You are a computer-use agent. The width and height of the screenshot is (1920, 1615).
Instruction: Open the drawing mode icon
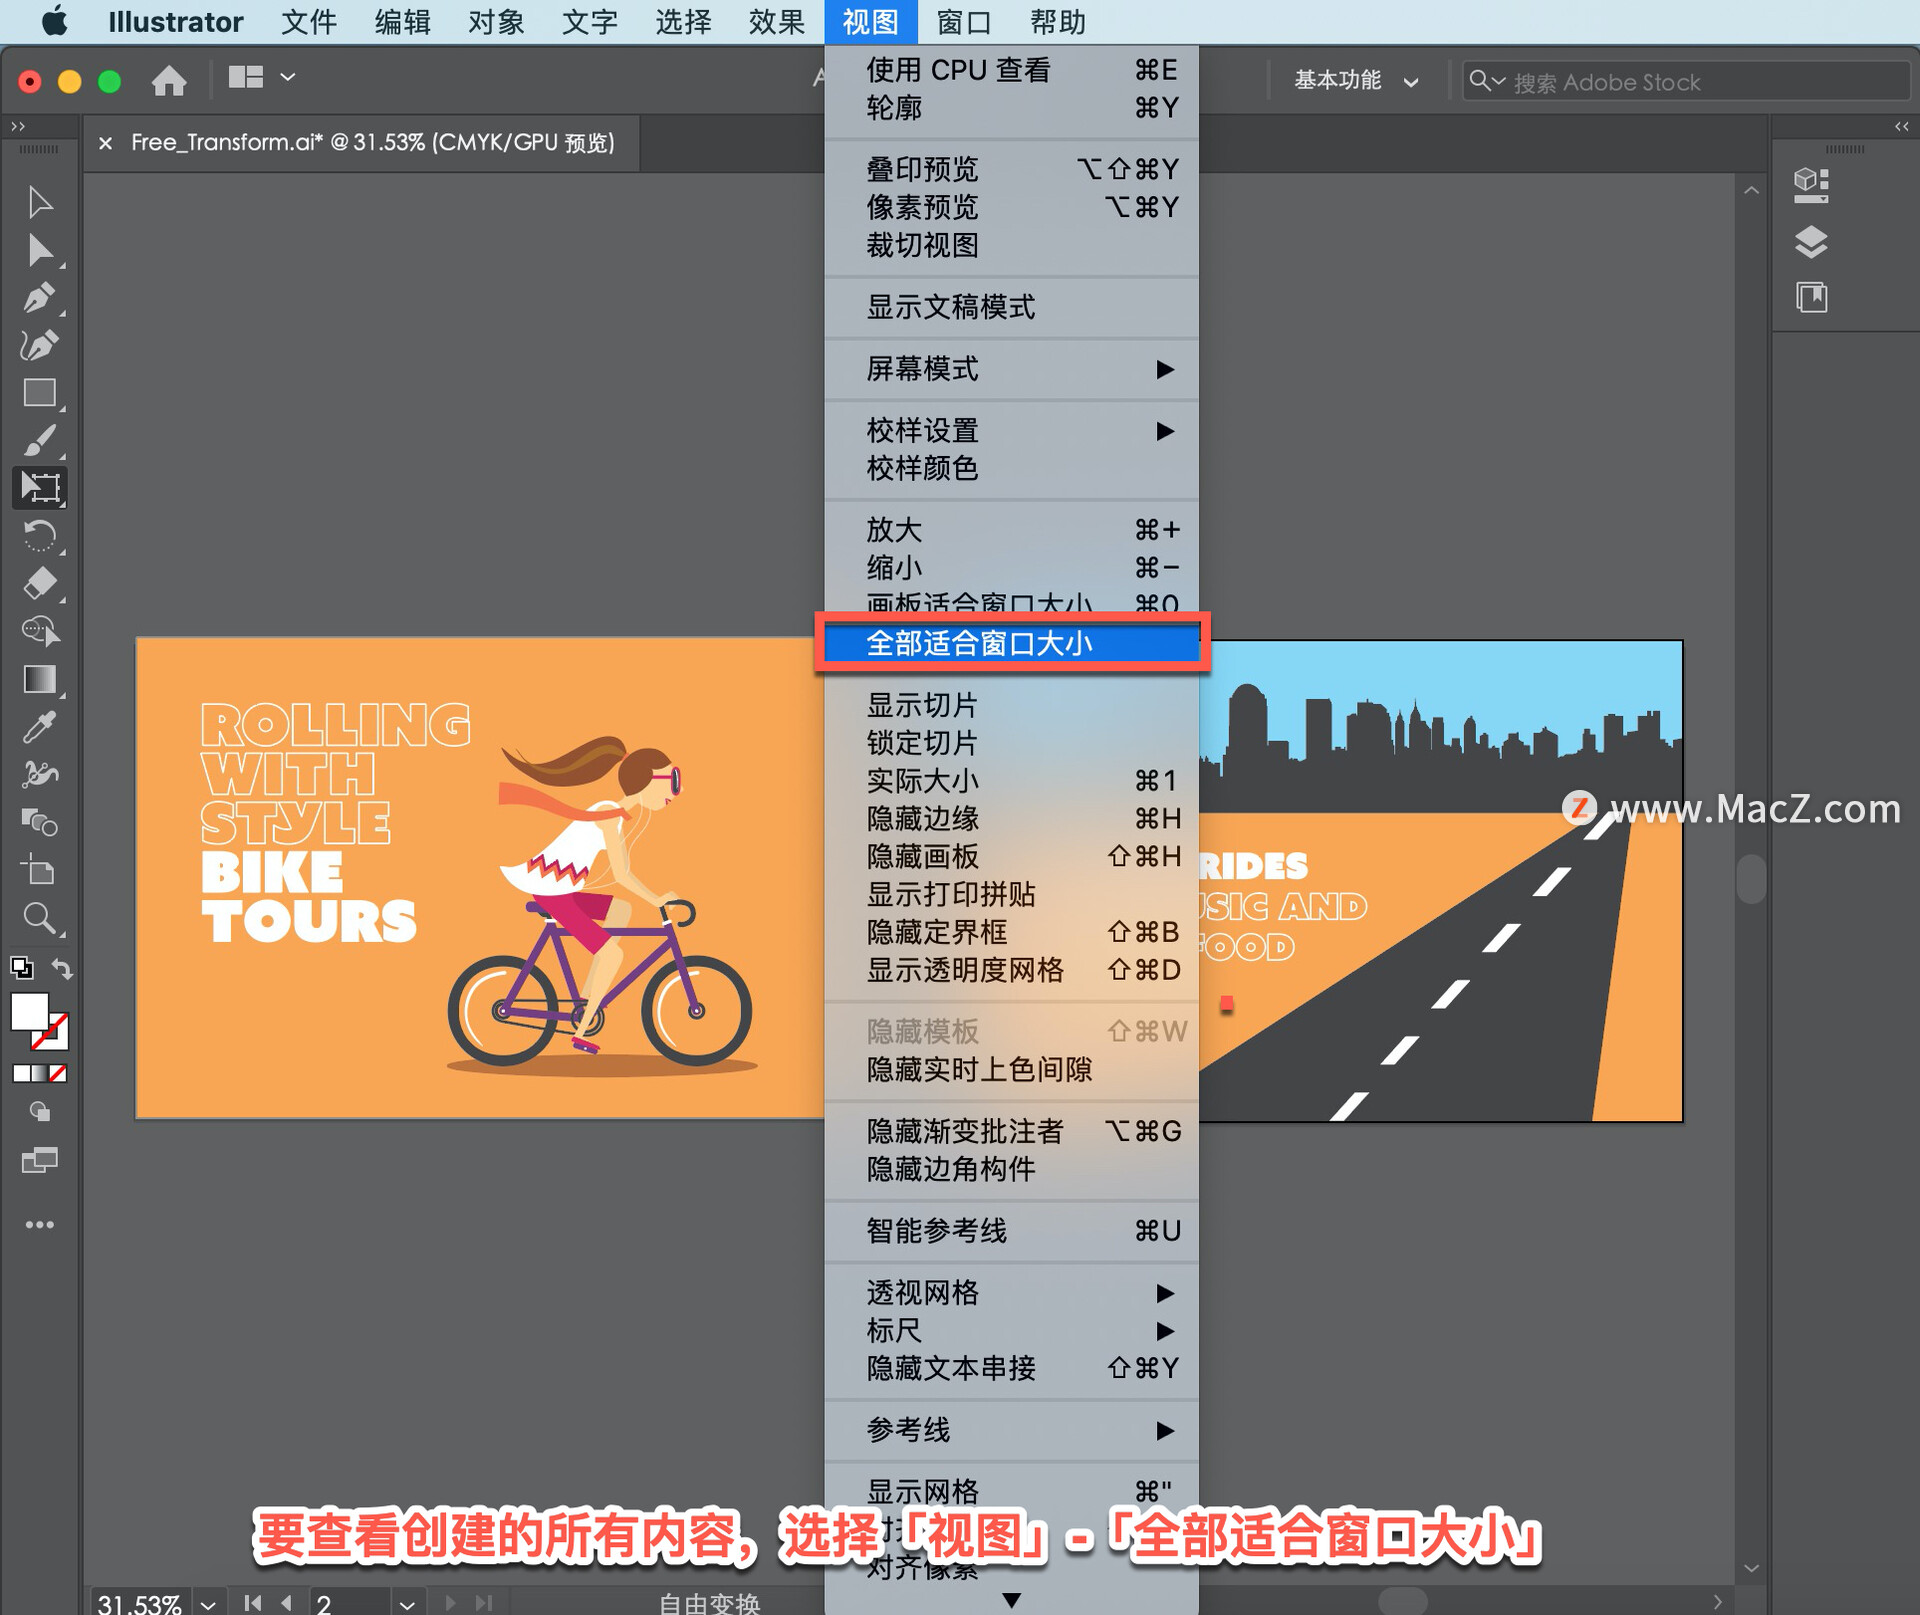point(40,1112)
